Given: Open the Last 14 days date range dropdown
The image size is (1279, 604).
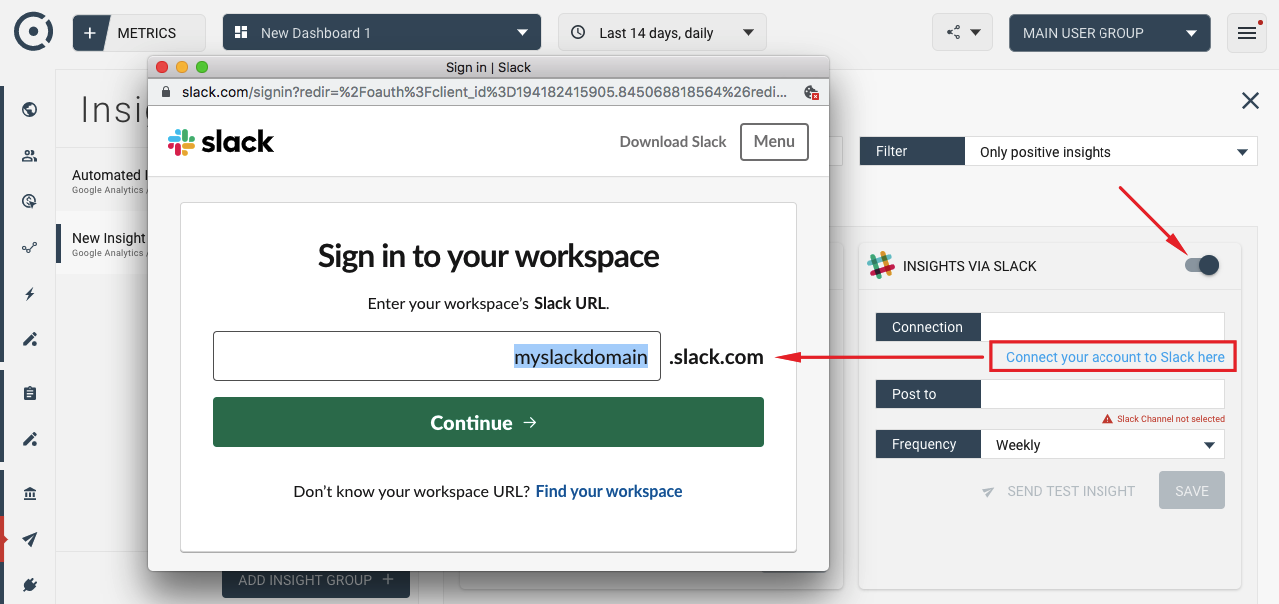Looking at the screenshot, I should [x=662, y=33].
